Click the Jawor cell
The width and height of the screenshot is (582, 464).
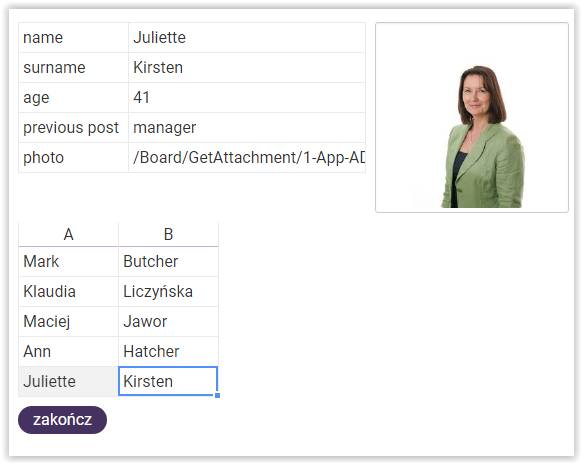tap(168, 321)
